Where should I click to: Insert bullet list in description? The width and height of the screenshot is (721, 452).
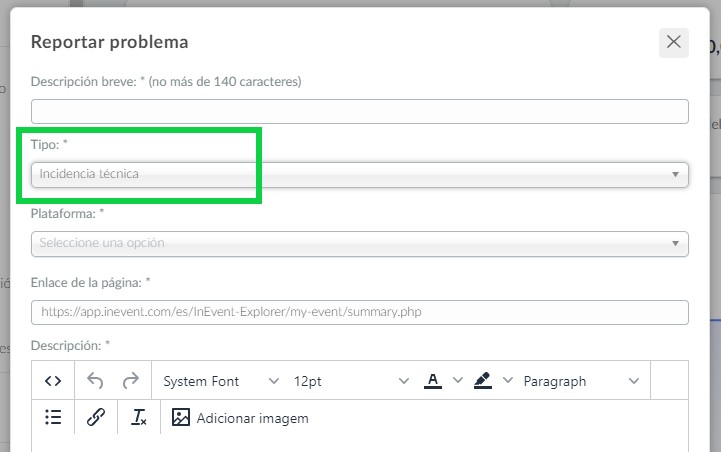(53, 417)
